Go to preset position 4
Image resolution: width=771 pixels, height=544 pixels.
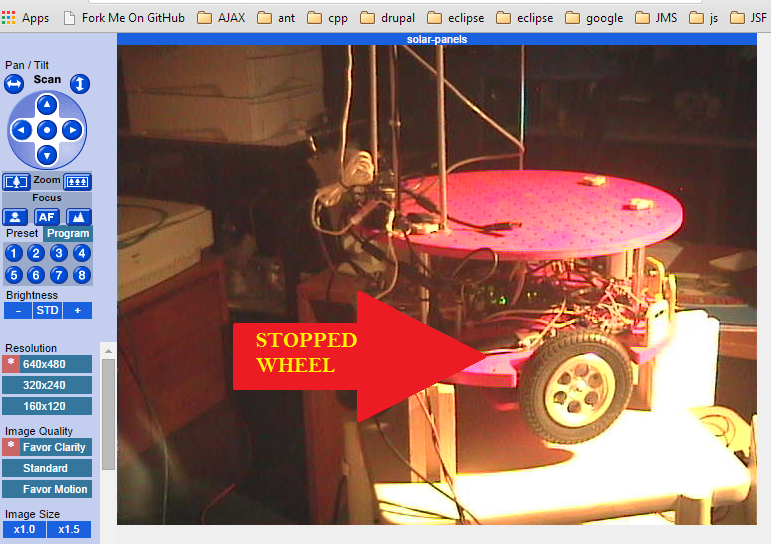[82, 253]
